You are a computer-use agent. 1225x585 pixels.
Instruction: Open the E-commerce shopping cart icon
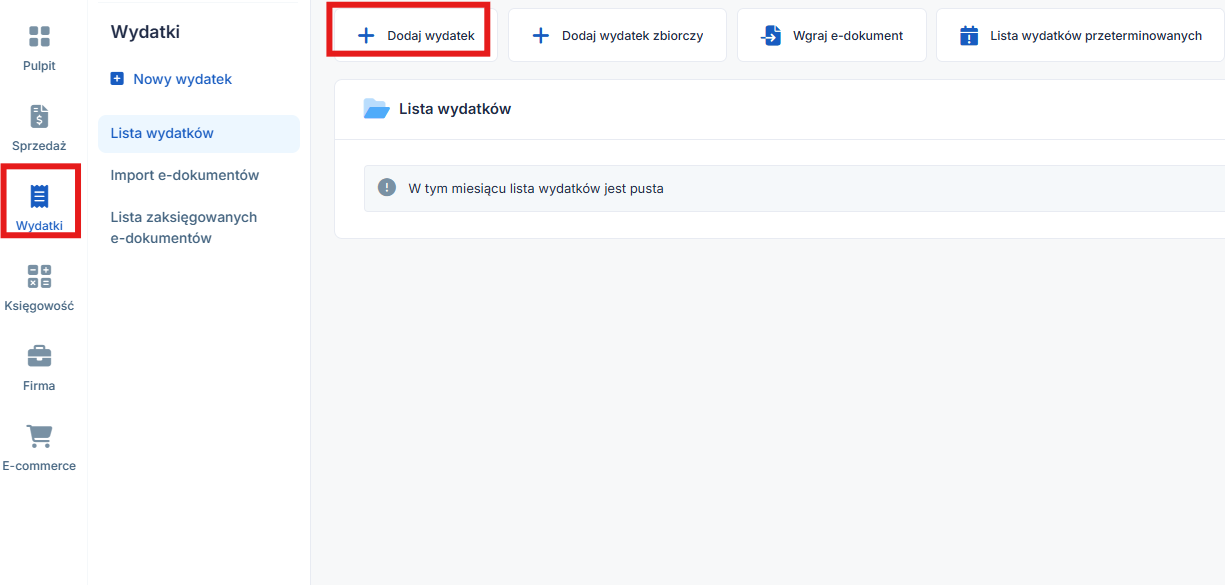tap(39, 436)
